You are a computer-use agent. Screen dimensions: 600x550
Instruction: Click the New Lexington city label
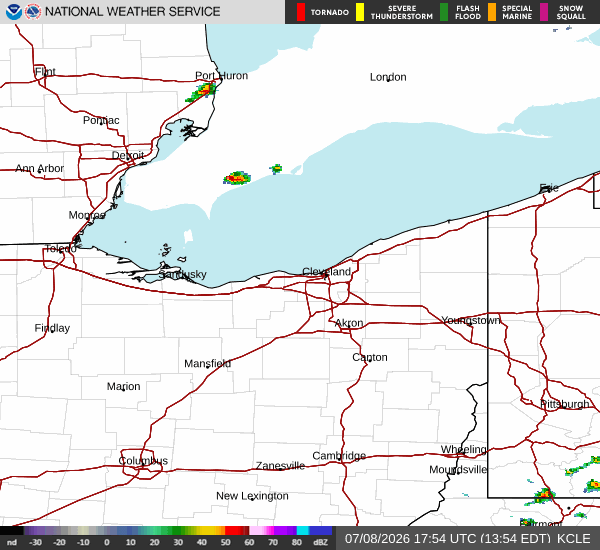coord(252,496)
